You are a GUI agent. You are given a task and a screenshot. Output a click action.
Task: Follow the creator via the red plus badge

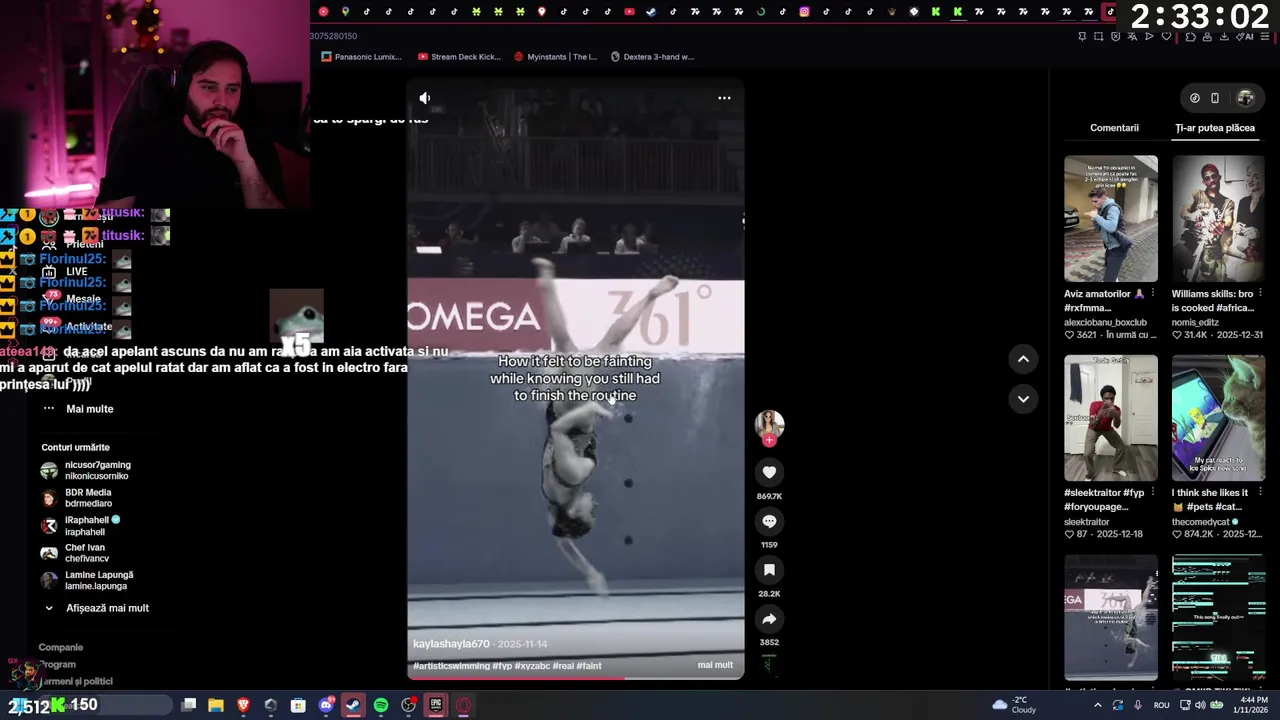(769, 441)
